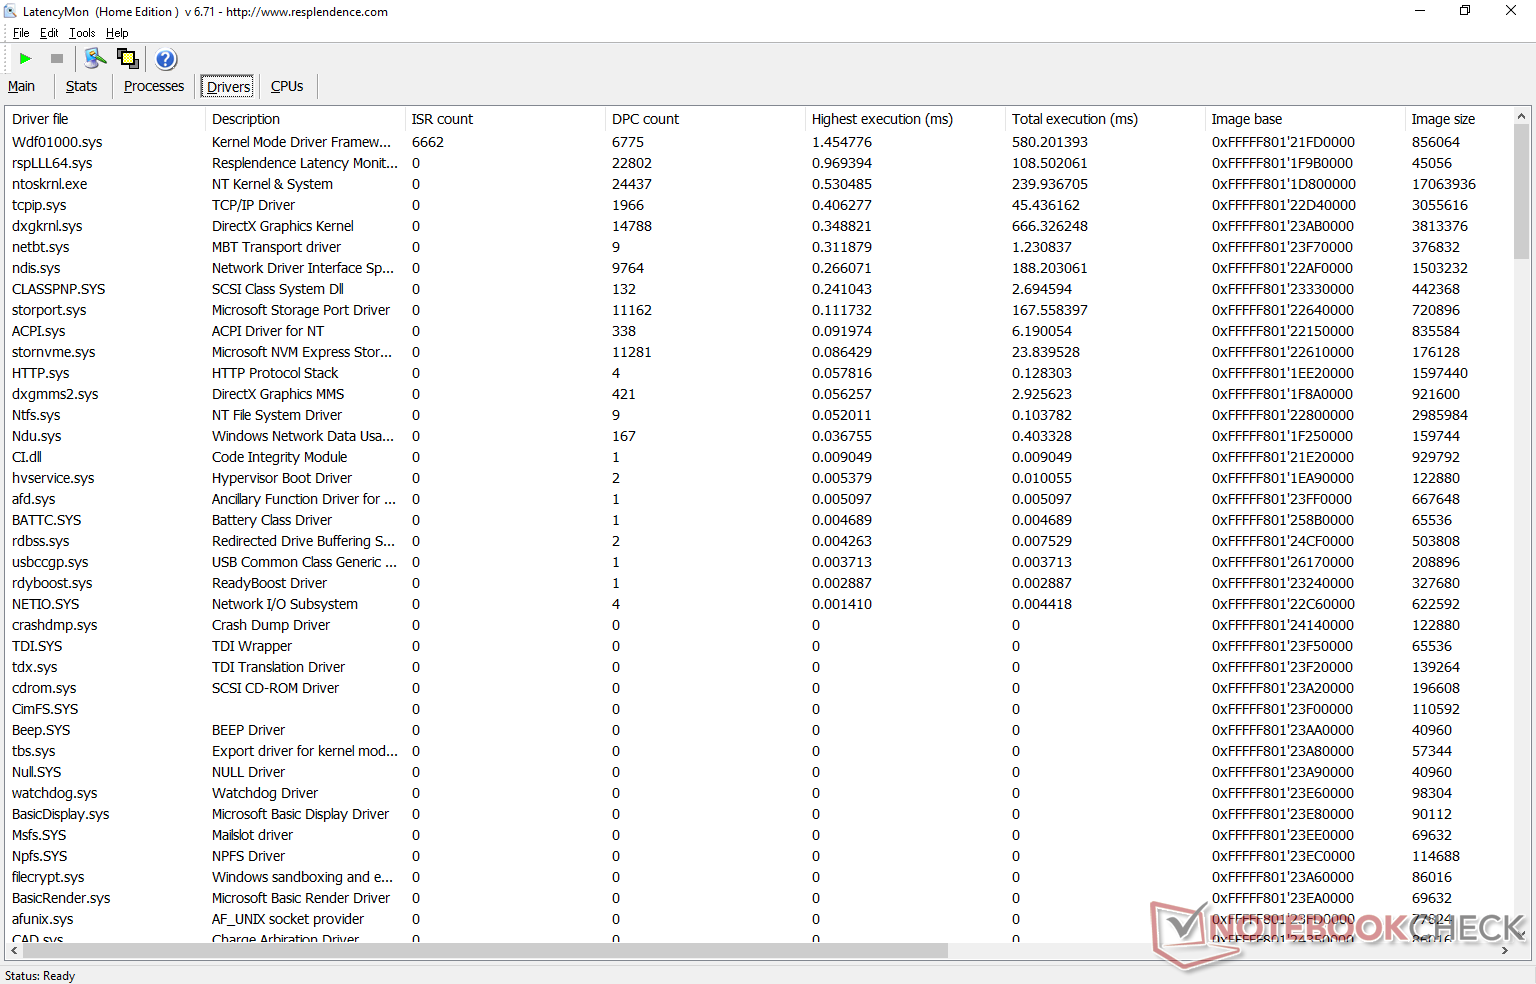The height and width of the screenshot is (984, 1536).
Task: Select the Ndu.sys driver row
Action: tap(758, 436)
